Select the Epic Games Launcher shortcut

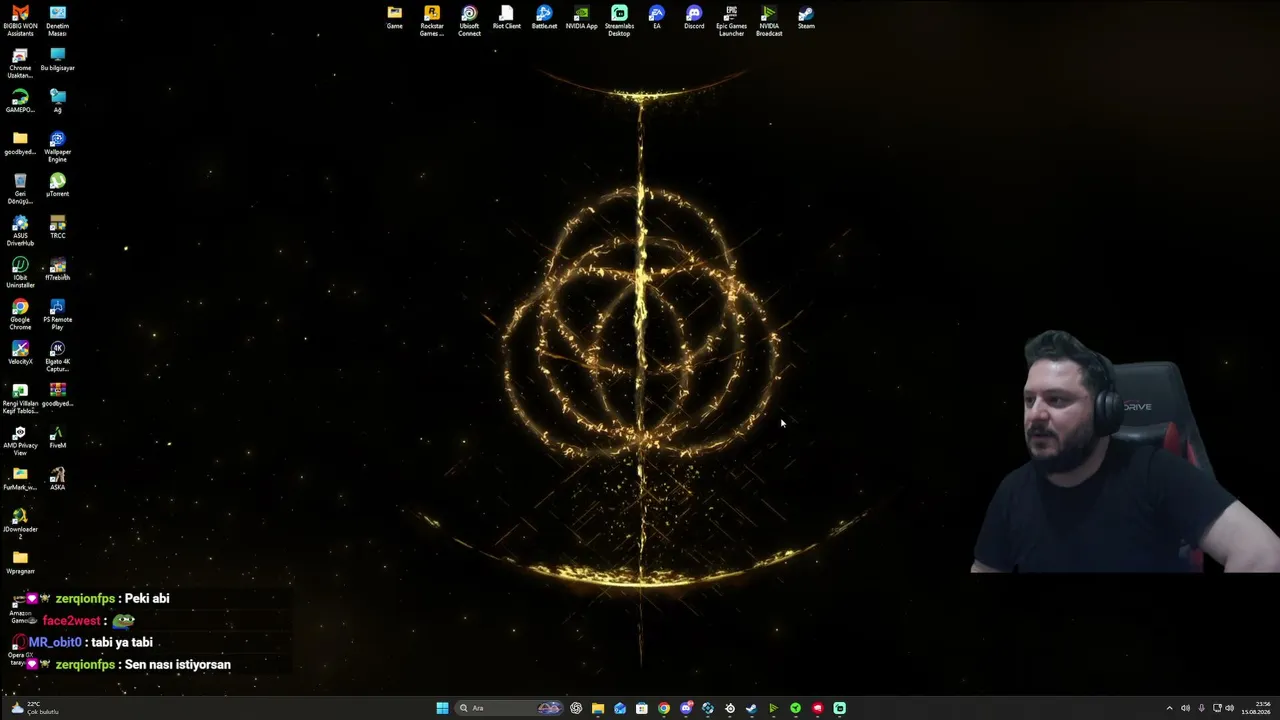point(731,21)
